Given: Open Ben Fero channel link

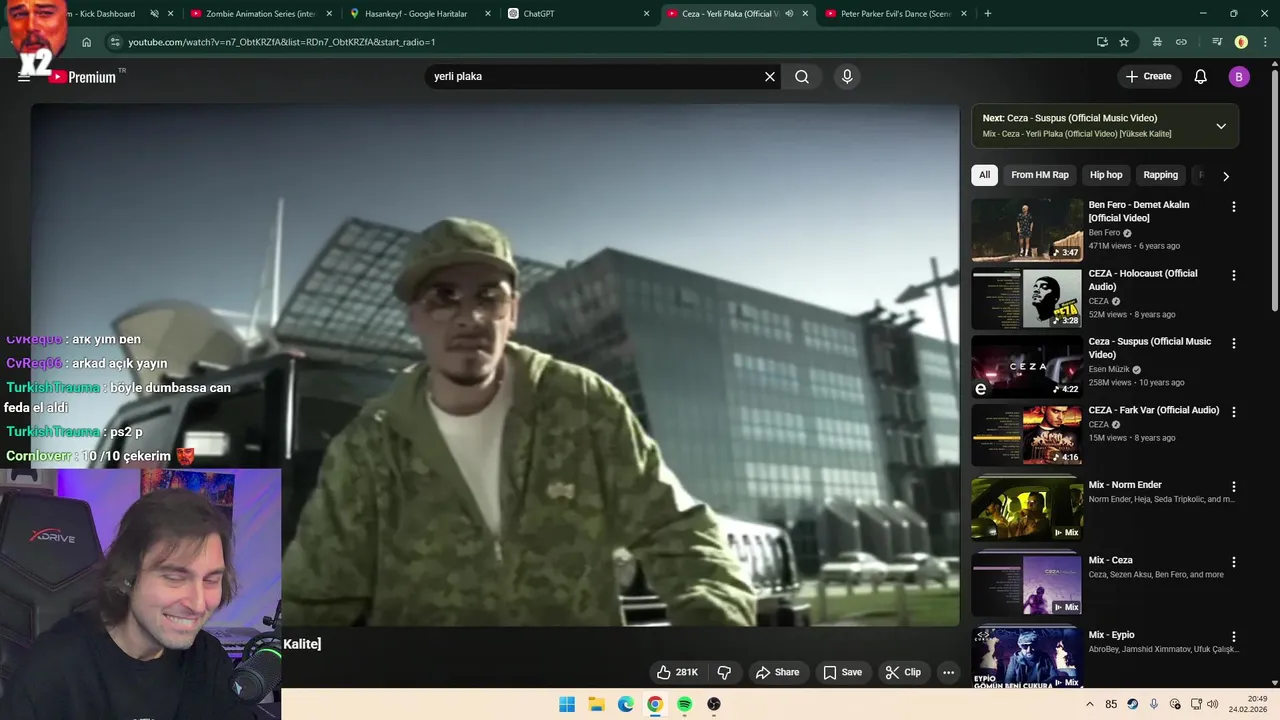Looking at the screenshot, I should (x=1104, y=233).
